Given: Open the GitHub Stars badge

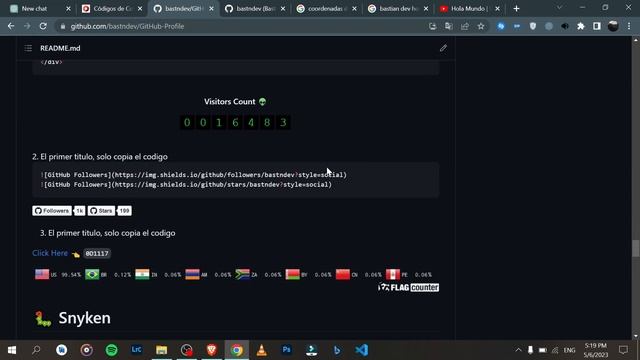Looking at the screenshot, I should click(101, 211).
